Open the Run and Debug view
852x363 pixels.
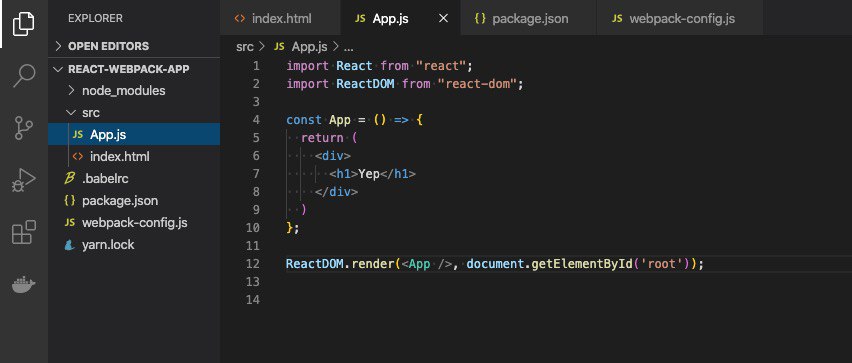click(23, 180)
